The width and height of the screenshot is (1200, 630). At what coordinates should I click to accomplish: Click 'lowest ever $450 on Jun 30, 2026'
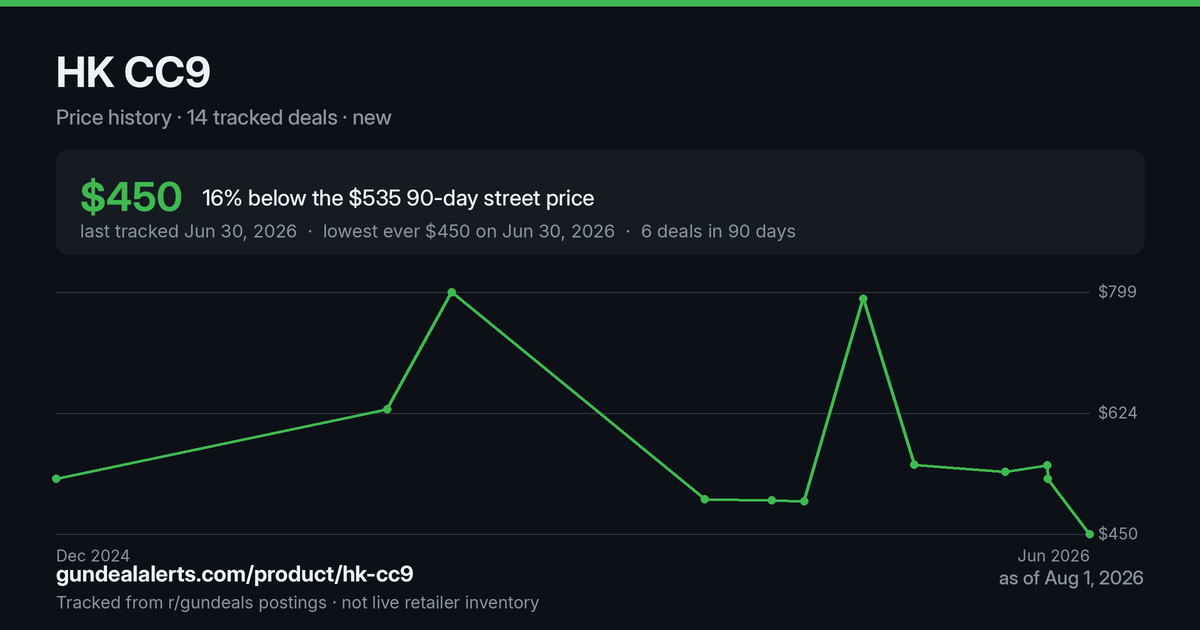[469, 231]
